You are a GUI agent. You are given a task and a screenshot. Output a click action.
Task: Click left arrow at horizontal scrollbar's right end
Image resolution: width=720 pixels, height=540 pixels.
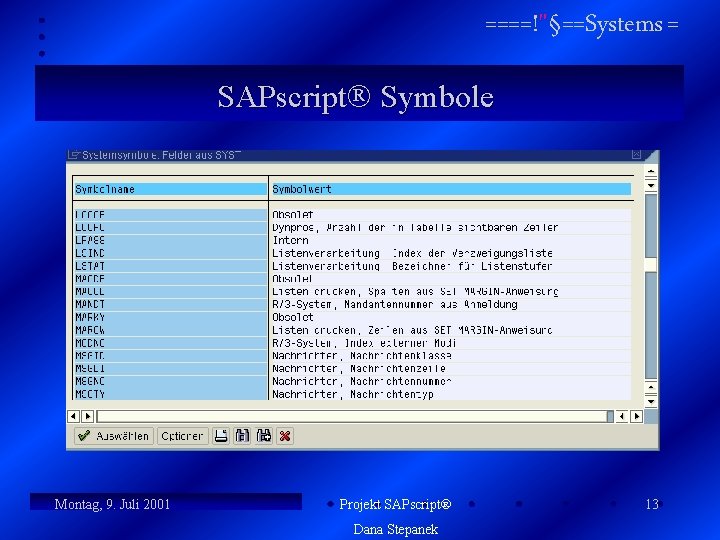622,416
